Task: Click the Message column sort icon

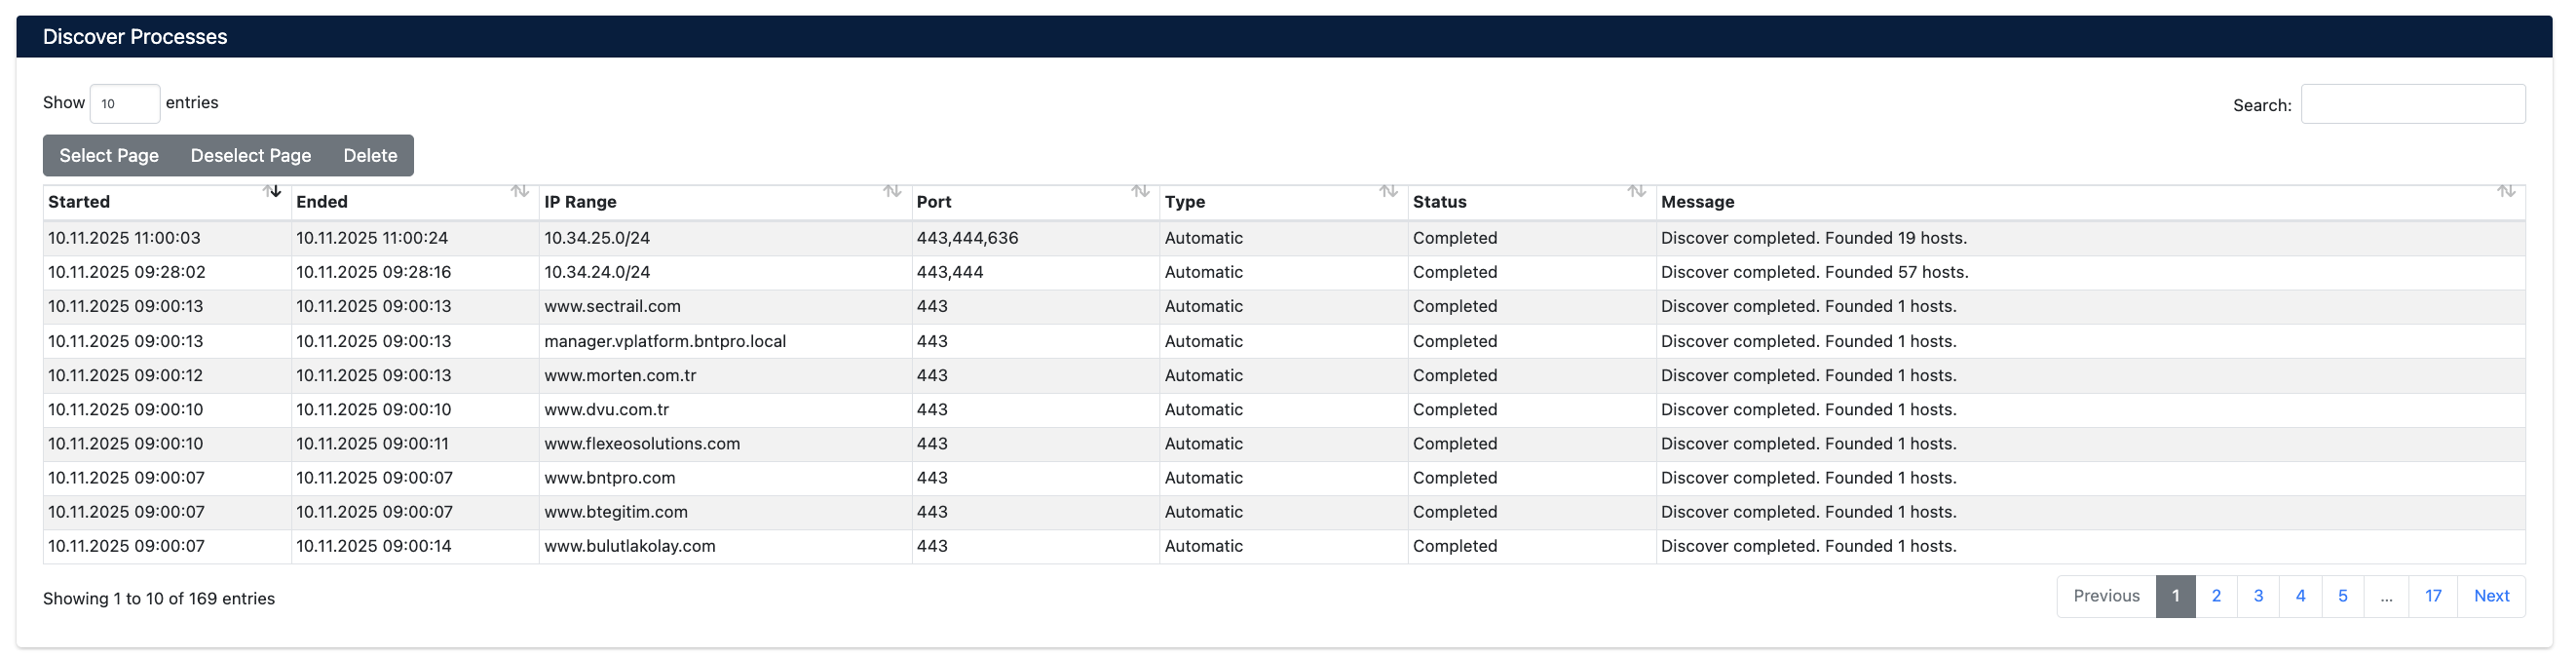Action: [2505, 191]
